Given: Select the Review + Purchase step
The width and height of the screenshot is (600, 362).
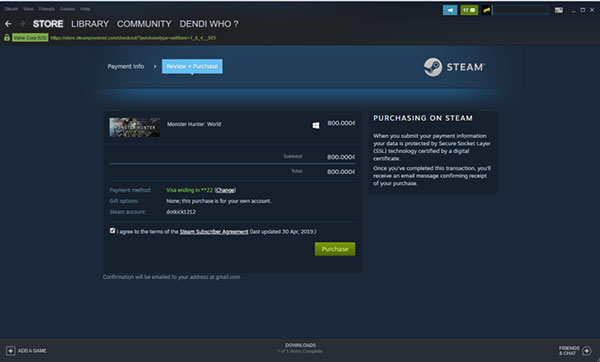Looking at the screenshot, I should (x=192, y=66).
